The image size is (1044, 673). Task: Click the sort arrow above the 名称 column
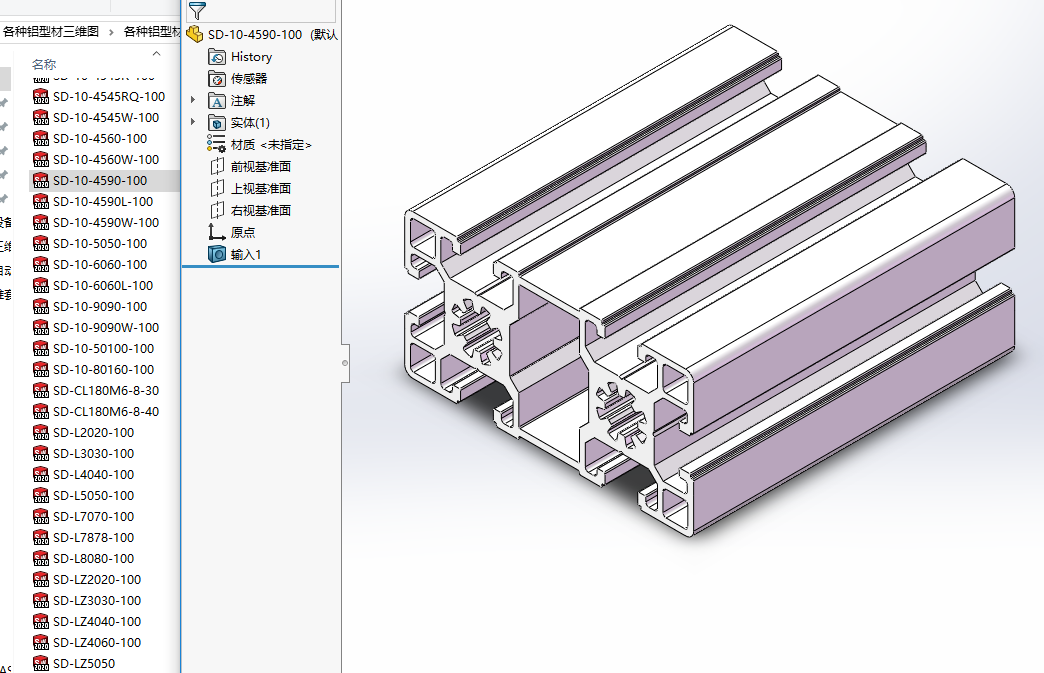[156, 53]
